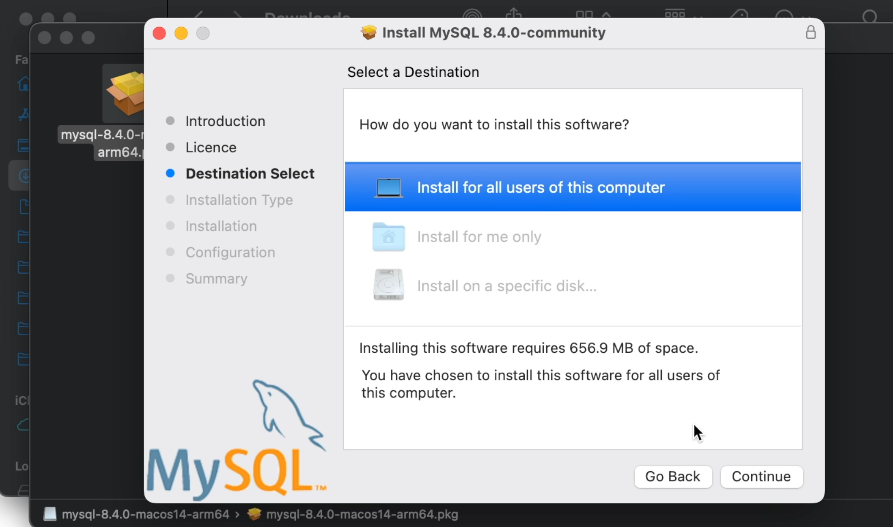Viewport: 893px width, 527px height.
Task: Select the Installation Type step
Action: click(x=239, y=199)
